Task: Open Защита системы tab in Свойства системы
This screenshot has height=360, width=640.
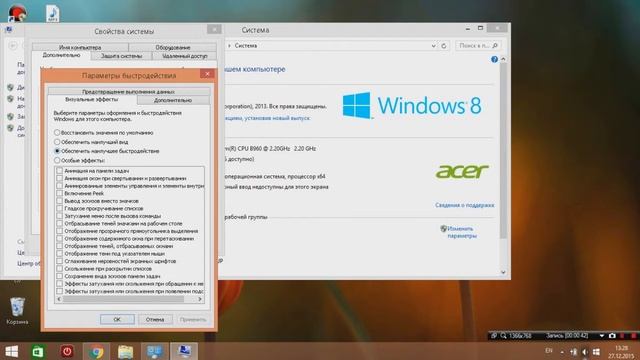Action: click(x=122, y=56)
